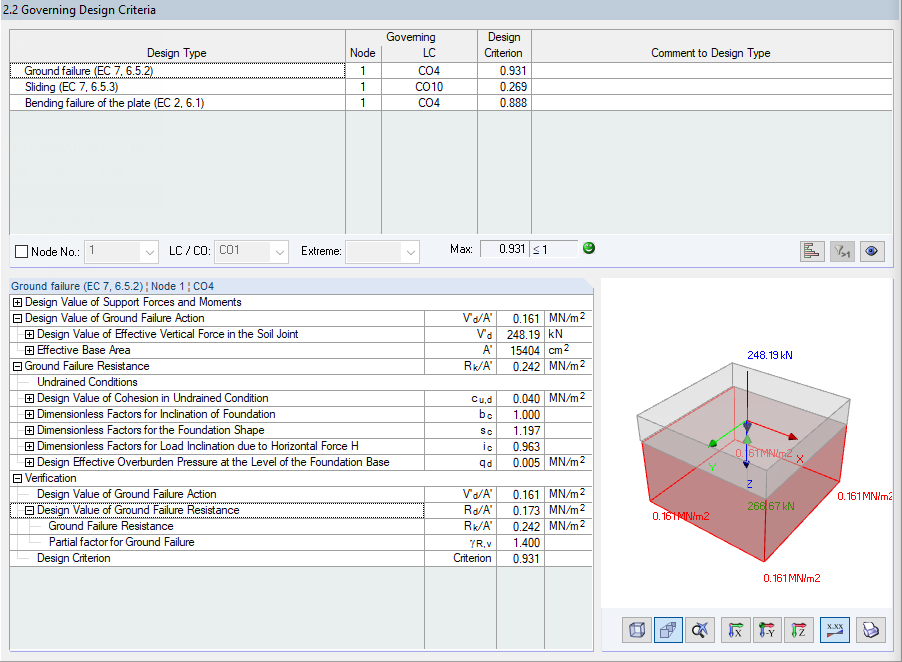The height and width of the screenshot is (662, 902).
Task: Click the Design Type column header
Action: [177, 46]
